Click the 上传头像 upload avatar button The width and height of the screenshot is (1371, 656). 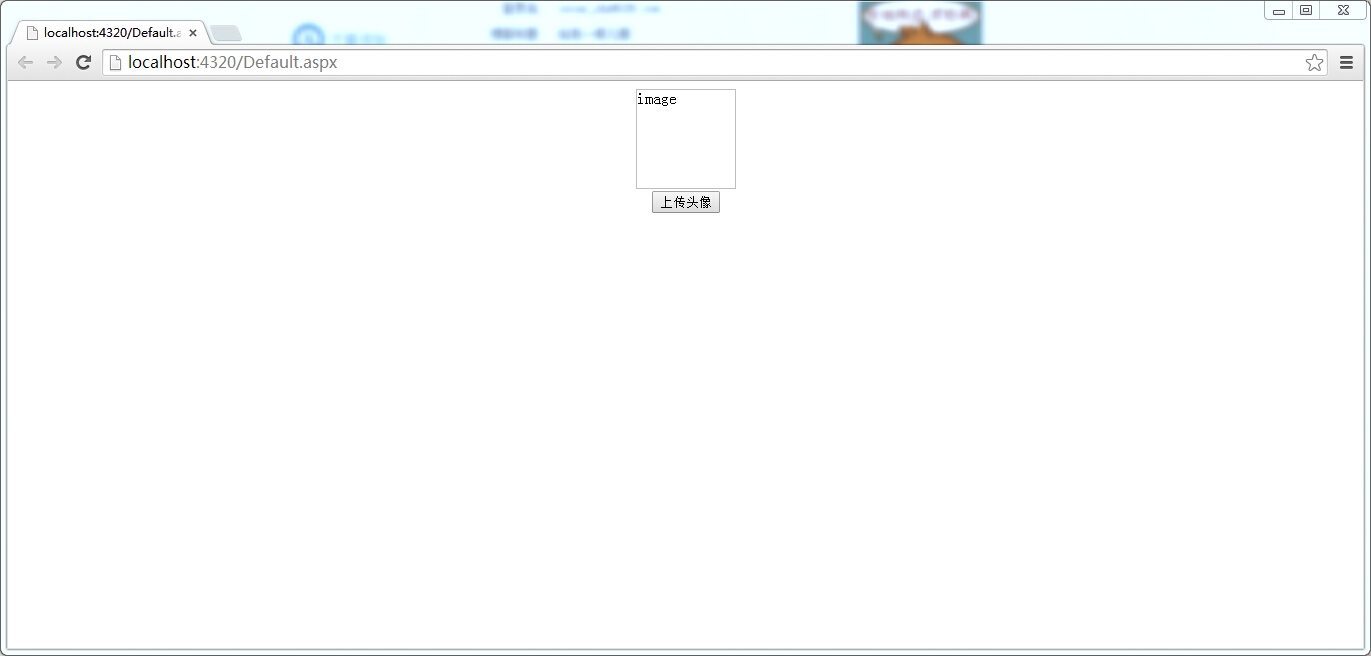click(686, 202)
